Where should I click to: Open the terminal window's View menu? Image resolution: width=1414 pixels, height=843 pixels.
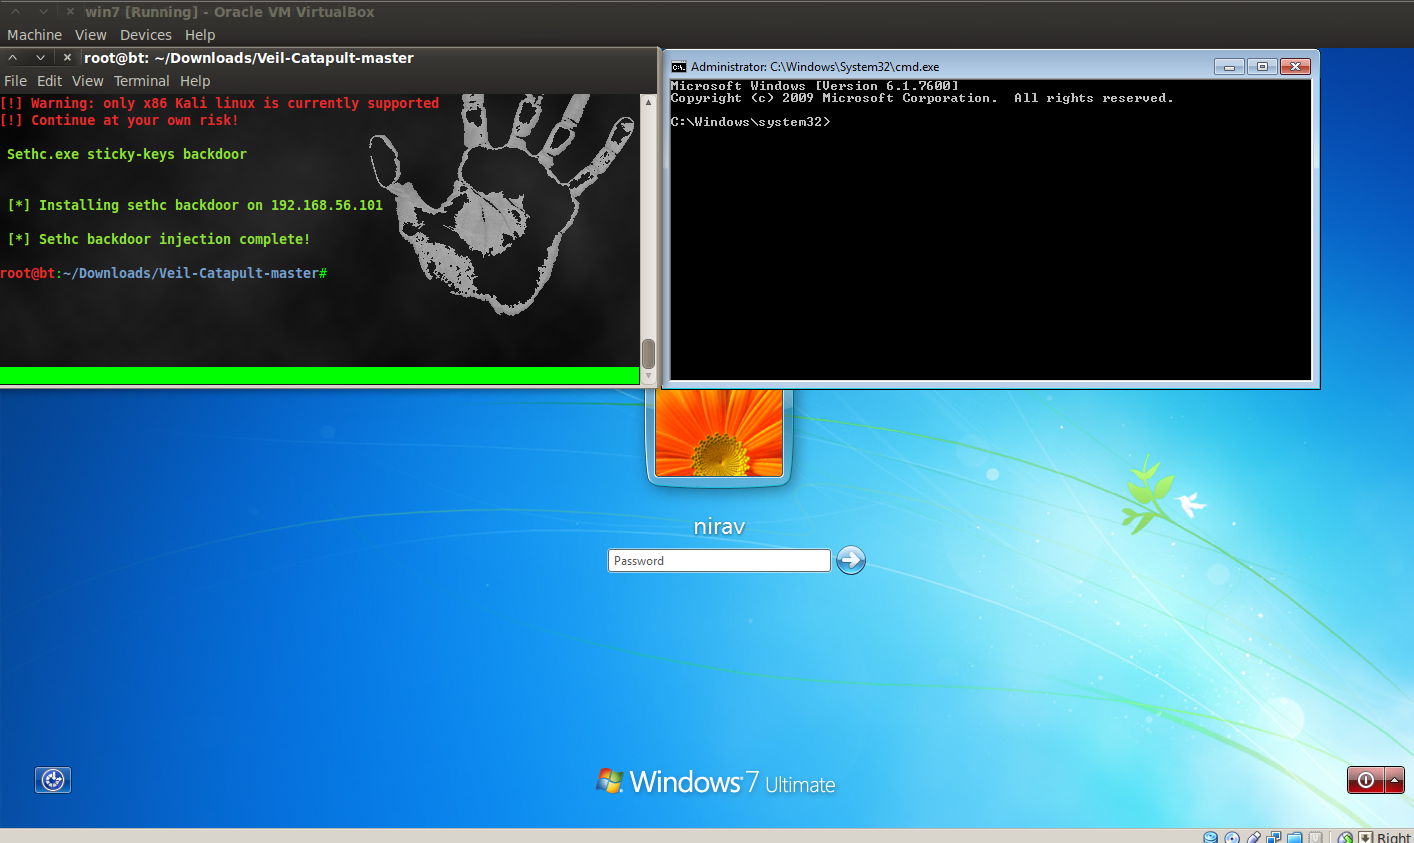[87, 81]
